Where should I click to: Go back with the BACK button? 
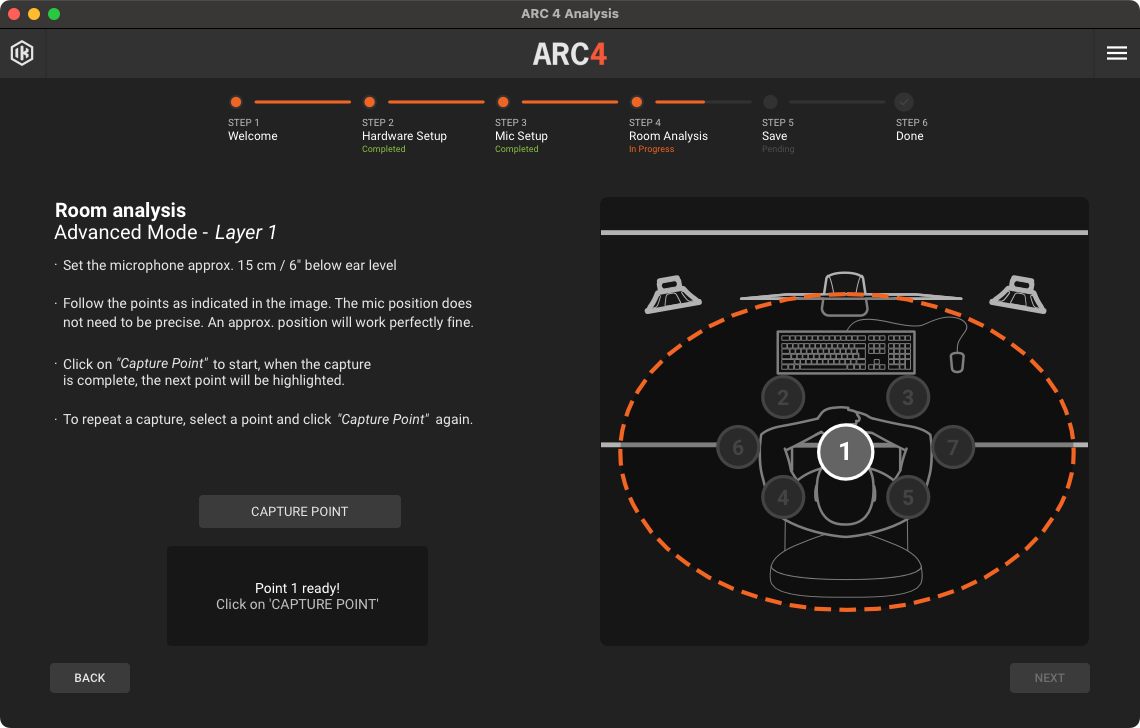click(x=90, y=678)
